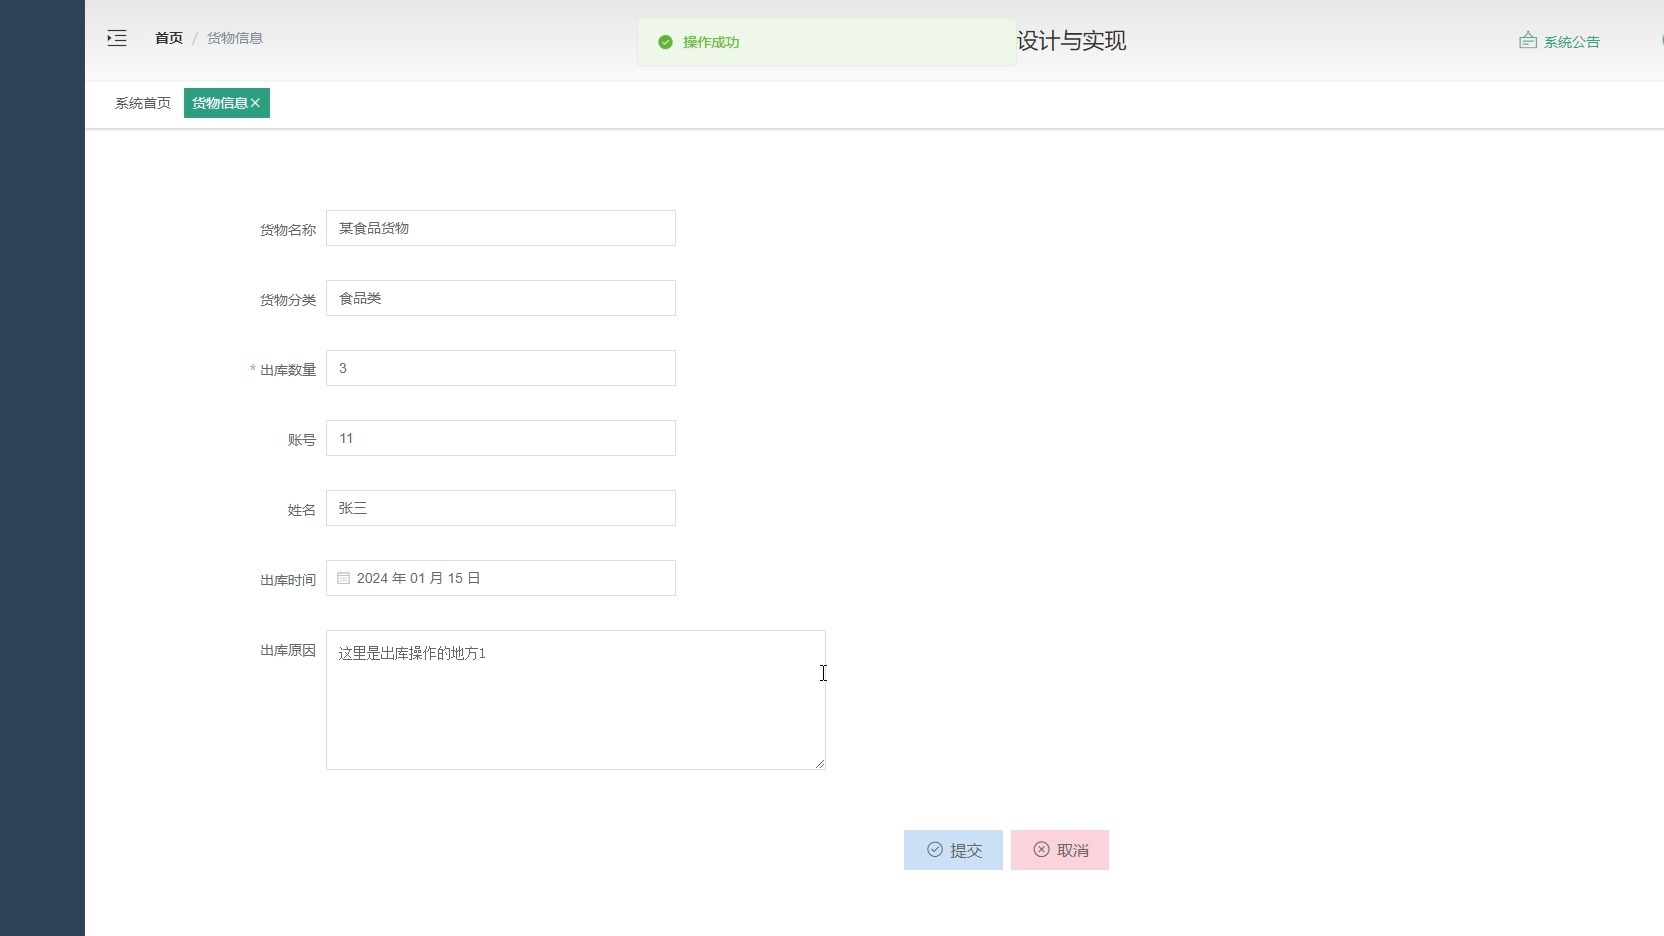Open the 出库时间 date picker
Image resolution: width=1664 pixels, height=936 pixels.
coord(501,578)
